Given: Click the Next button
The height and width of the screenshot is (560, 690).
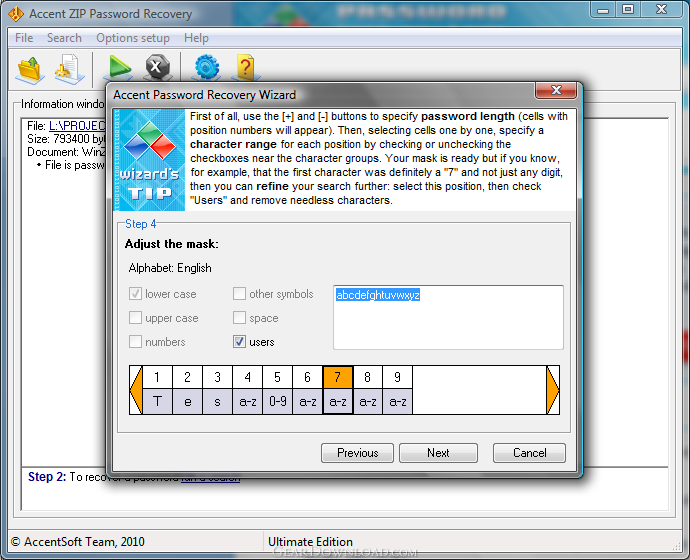Looking at the screenshot, I should tap(438, 453).
